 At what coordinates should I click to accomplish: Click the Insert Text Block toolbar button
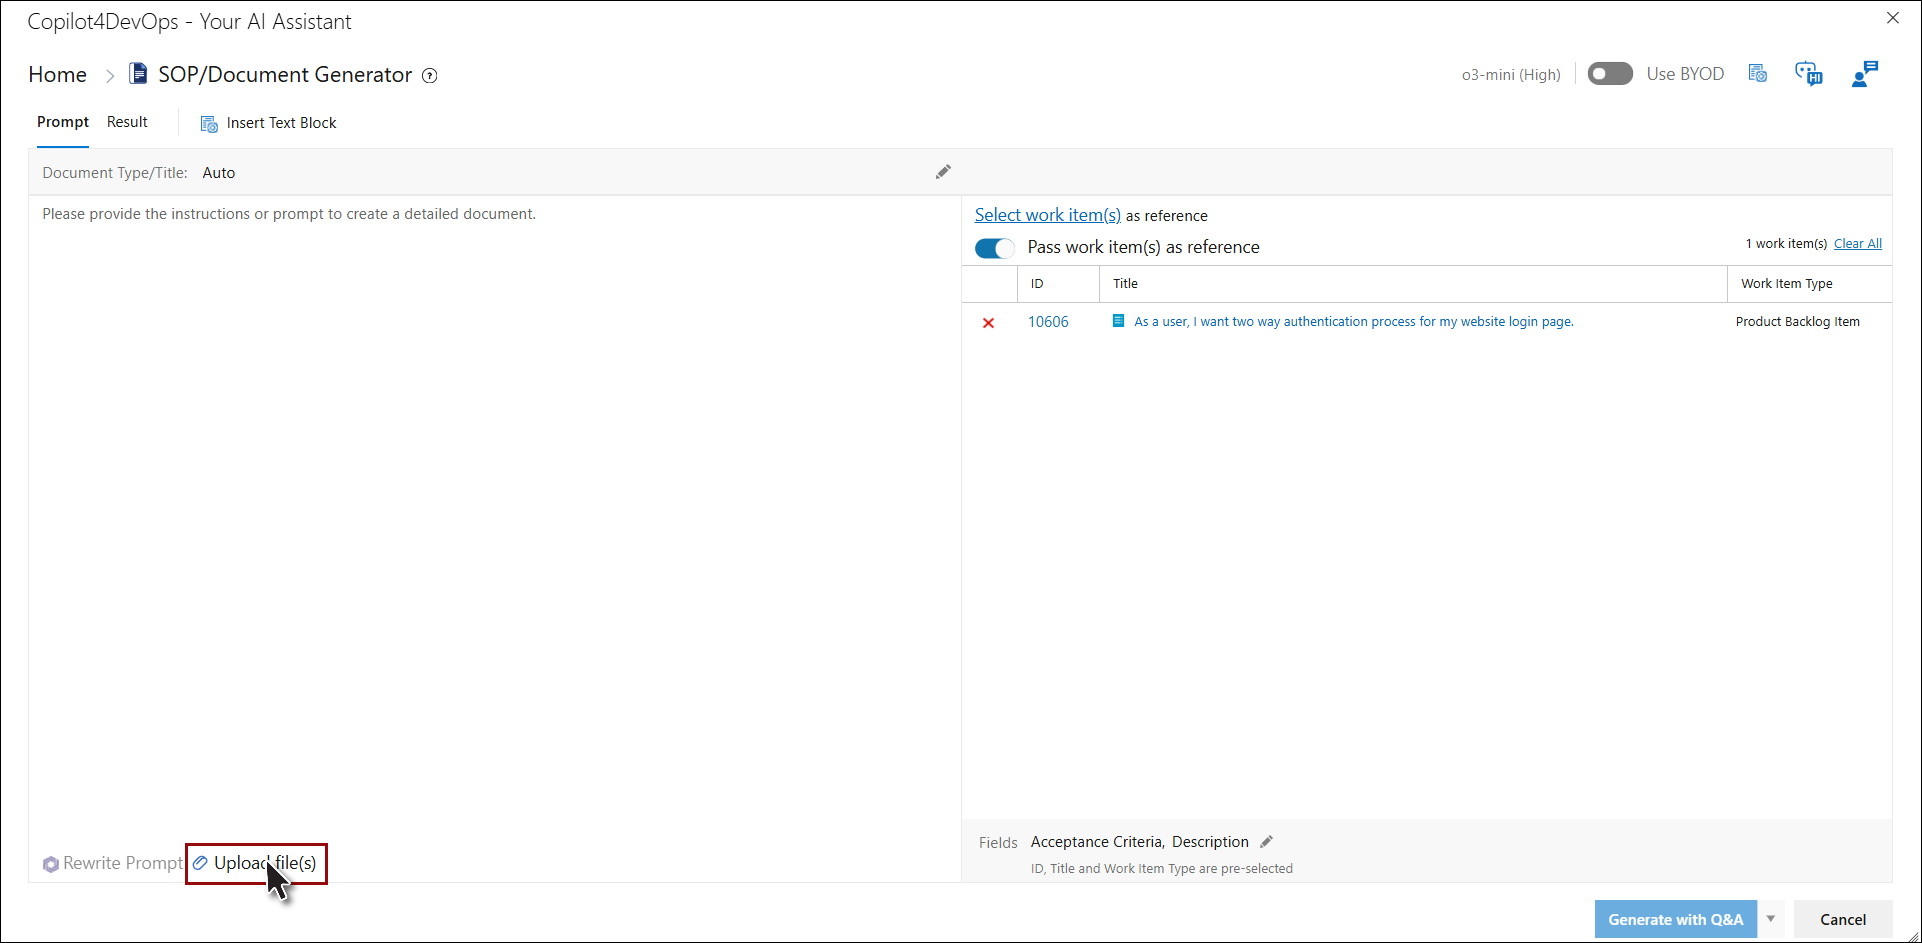(x=269, y=123)
